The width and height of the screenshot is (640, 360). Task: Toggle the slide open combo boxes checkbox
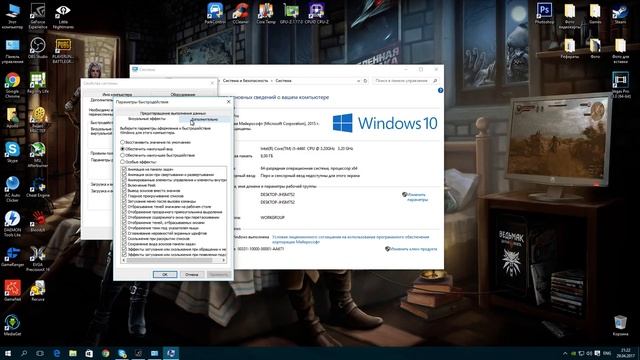click(124, 238)
